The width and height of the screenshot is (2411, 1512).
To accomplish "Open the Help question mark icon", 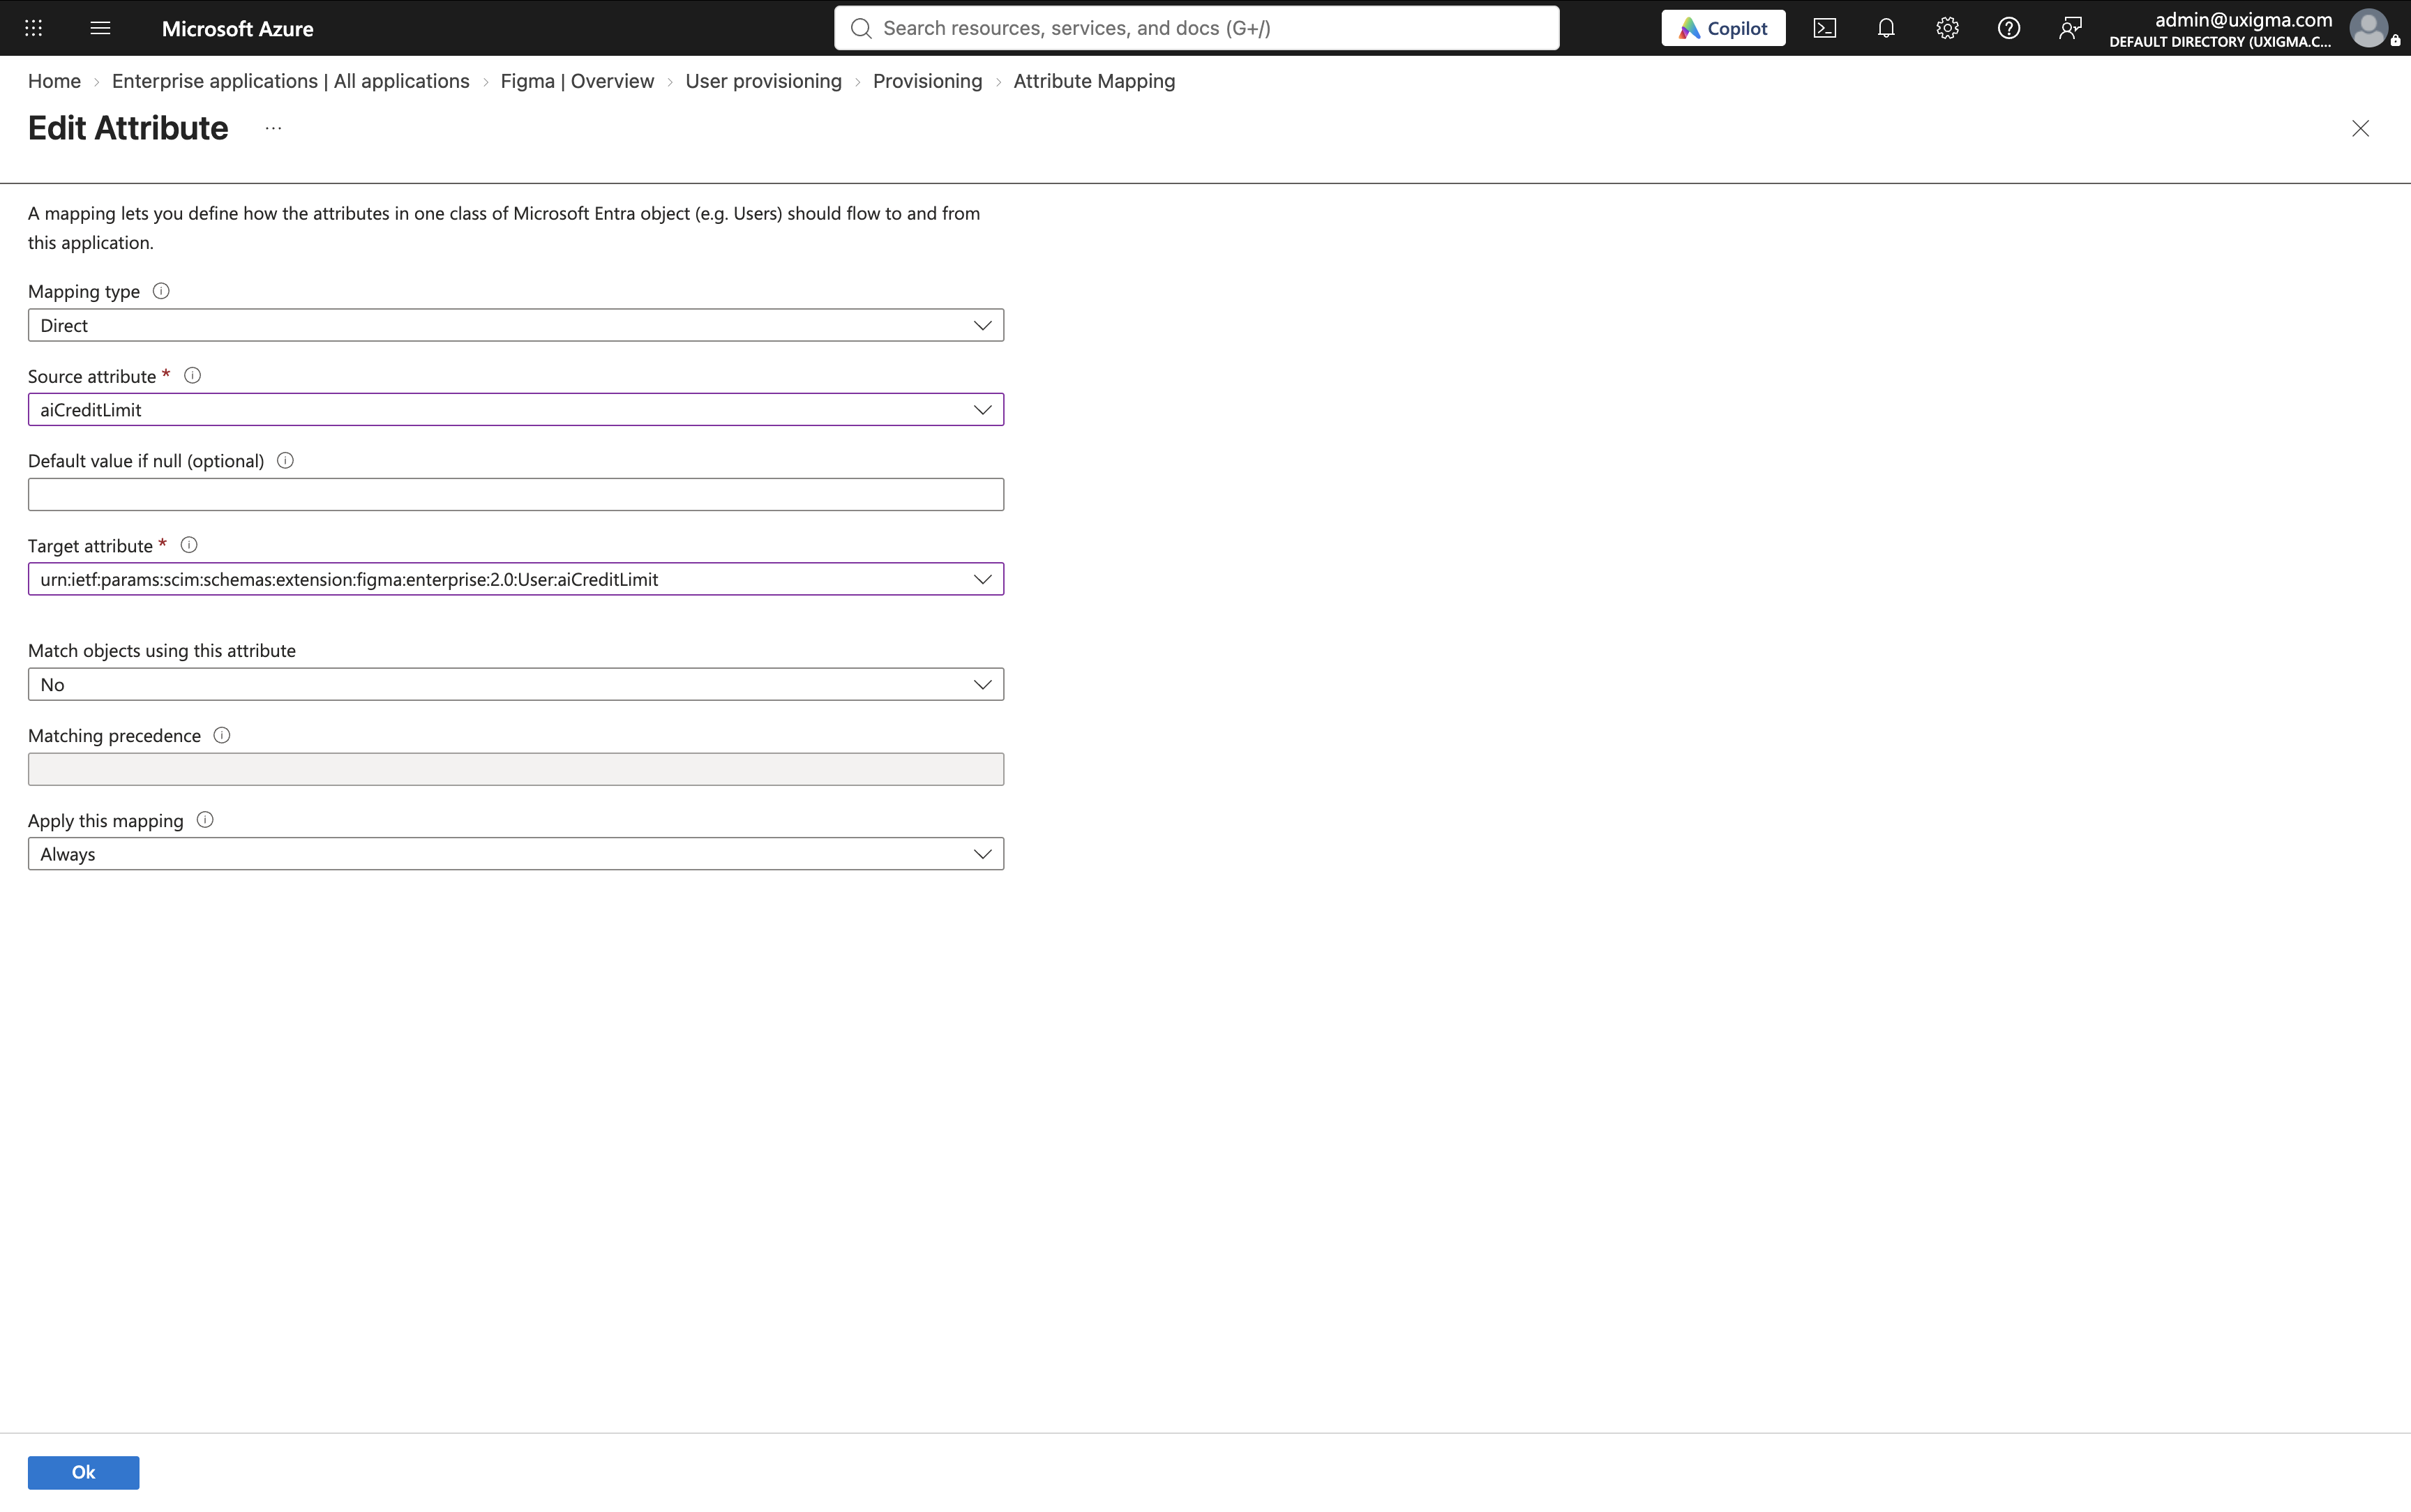I will tap(2008, 28).
